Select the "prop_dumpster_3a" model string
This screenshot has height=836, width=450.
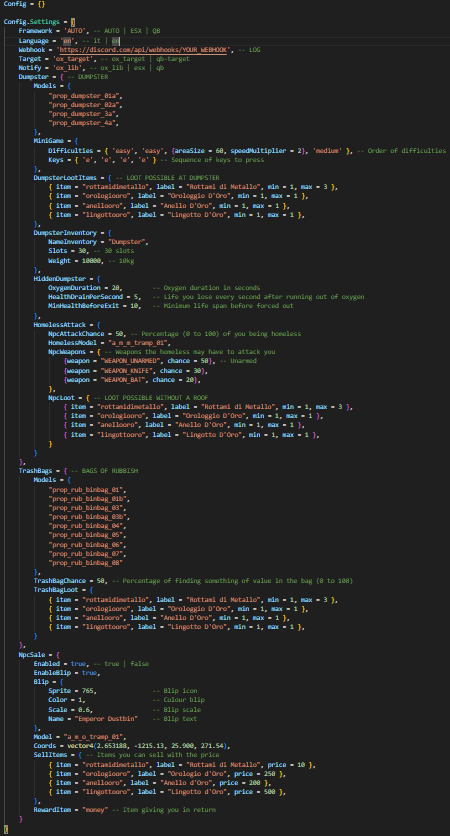(x=83, y=114)
